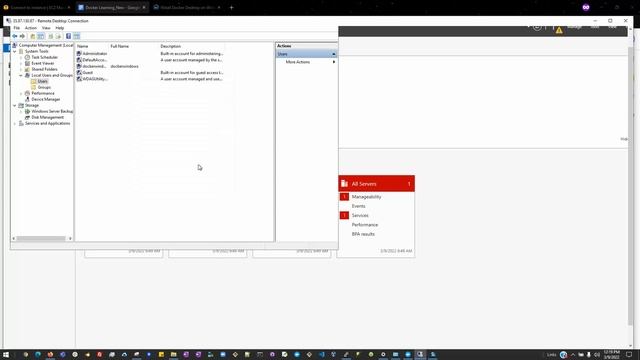Click the Back arrow in Computer Management toolbar

[x=15, y=36]
